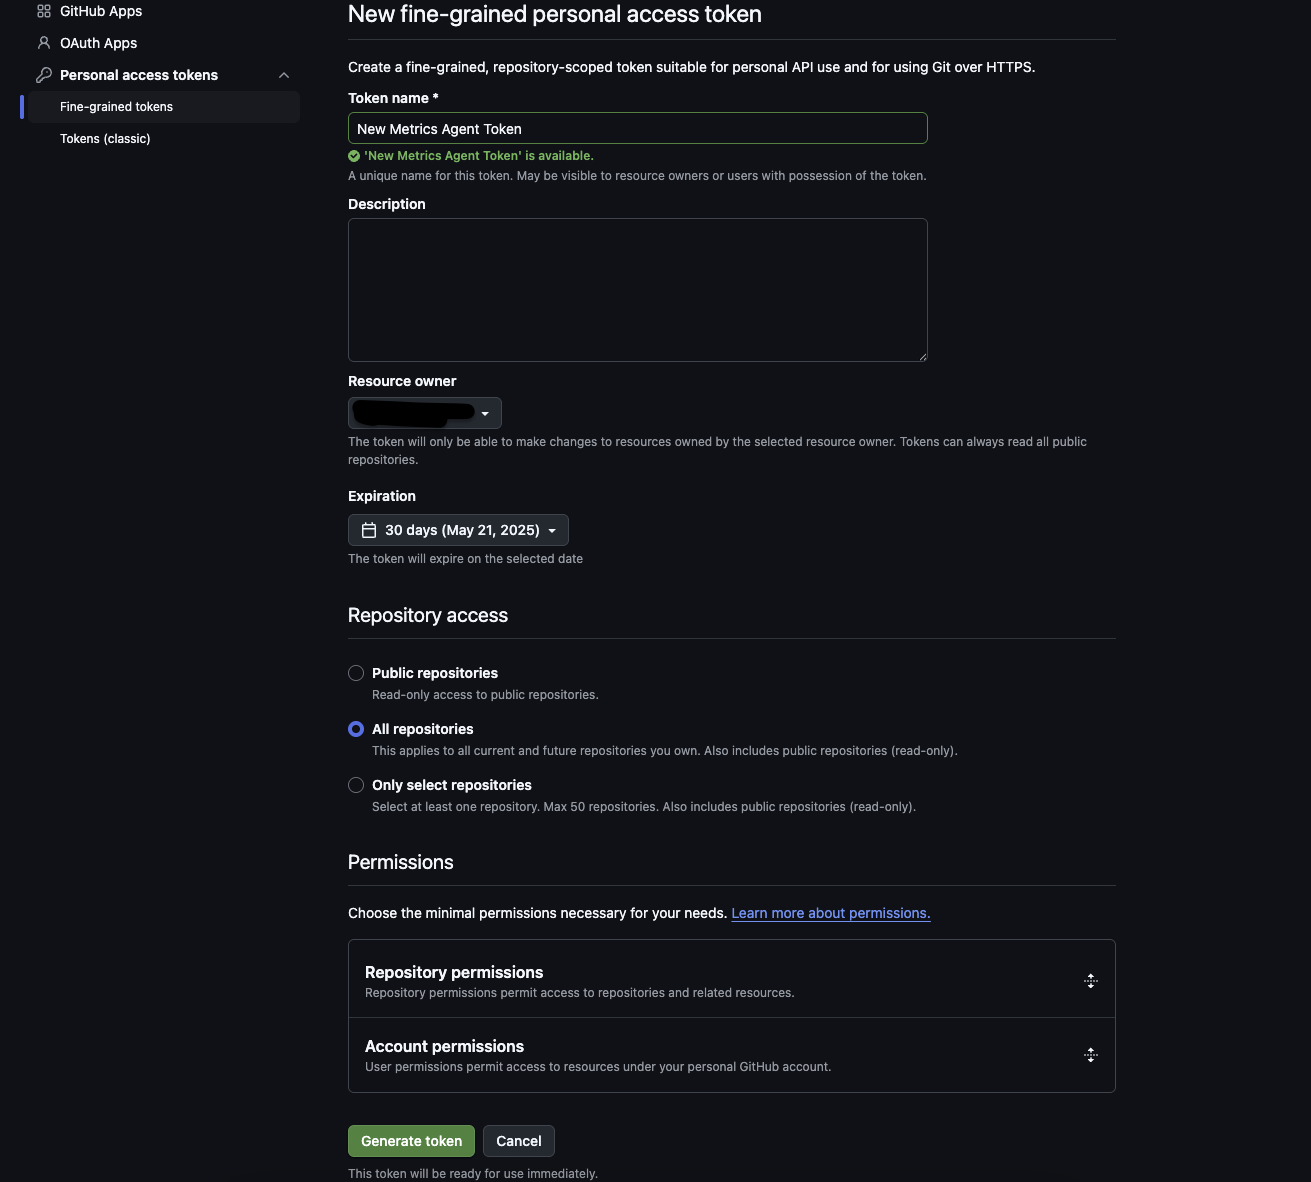Open the 30 days Expiration dropdown
Screen dimensions: 1311x1182
pos(458,530)
